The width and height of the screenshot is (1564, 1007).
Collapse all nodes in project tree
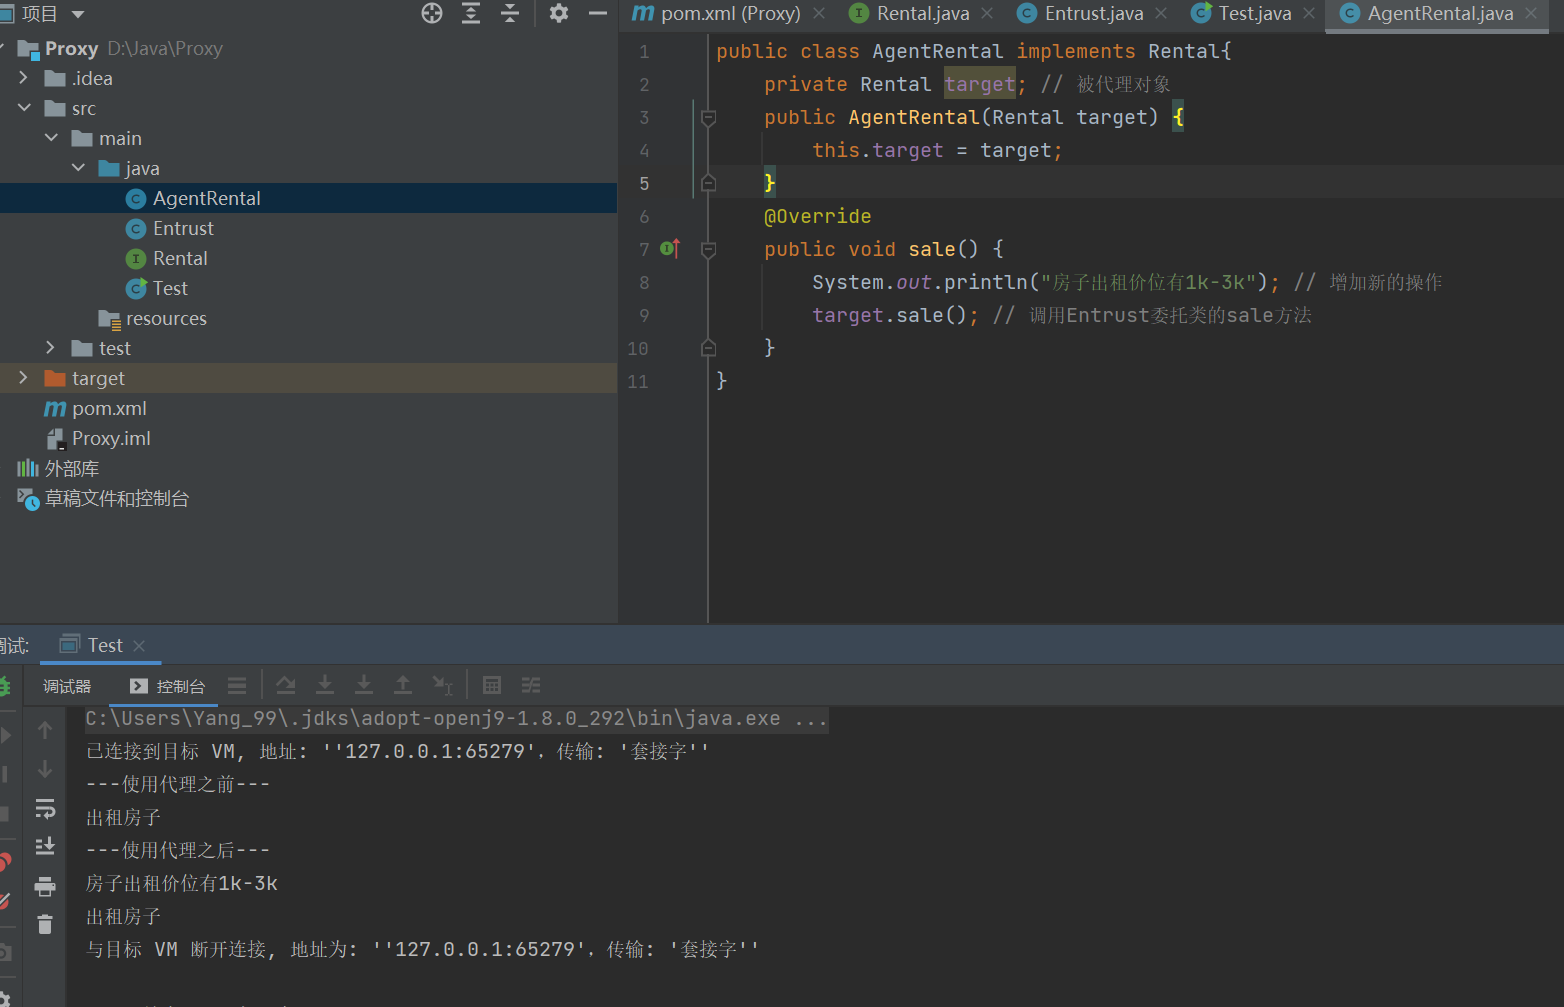(510, 13)
